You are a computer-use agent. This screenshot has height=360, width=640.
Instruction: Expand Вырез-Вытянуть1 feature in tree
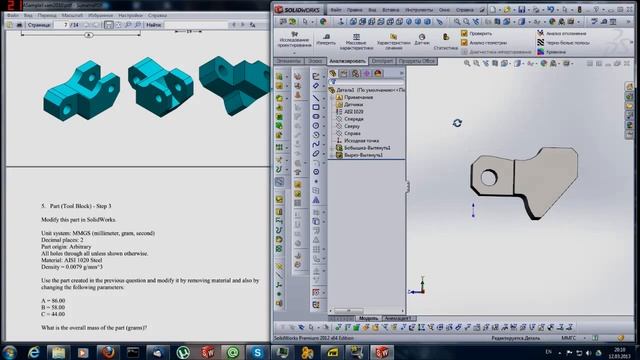(332, 155)
